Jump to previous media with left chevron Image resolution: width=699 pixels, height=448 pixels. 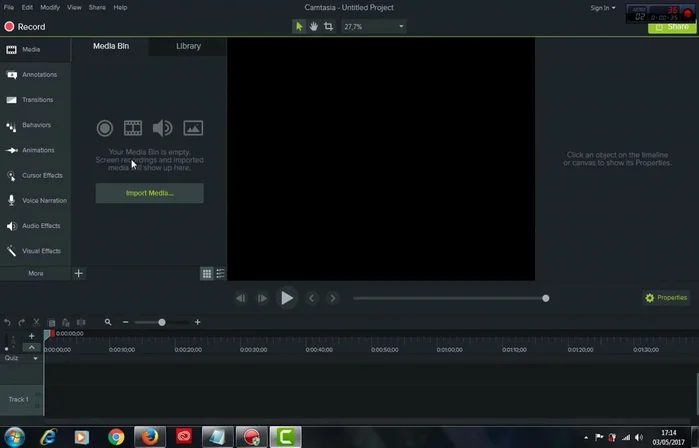point(312,298)
